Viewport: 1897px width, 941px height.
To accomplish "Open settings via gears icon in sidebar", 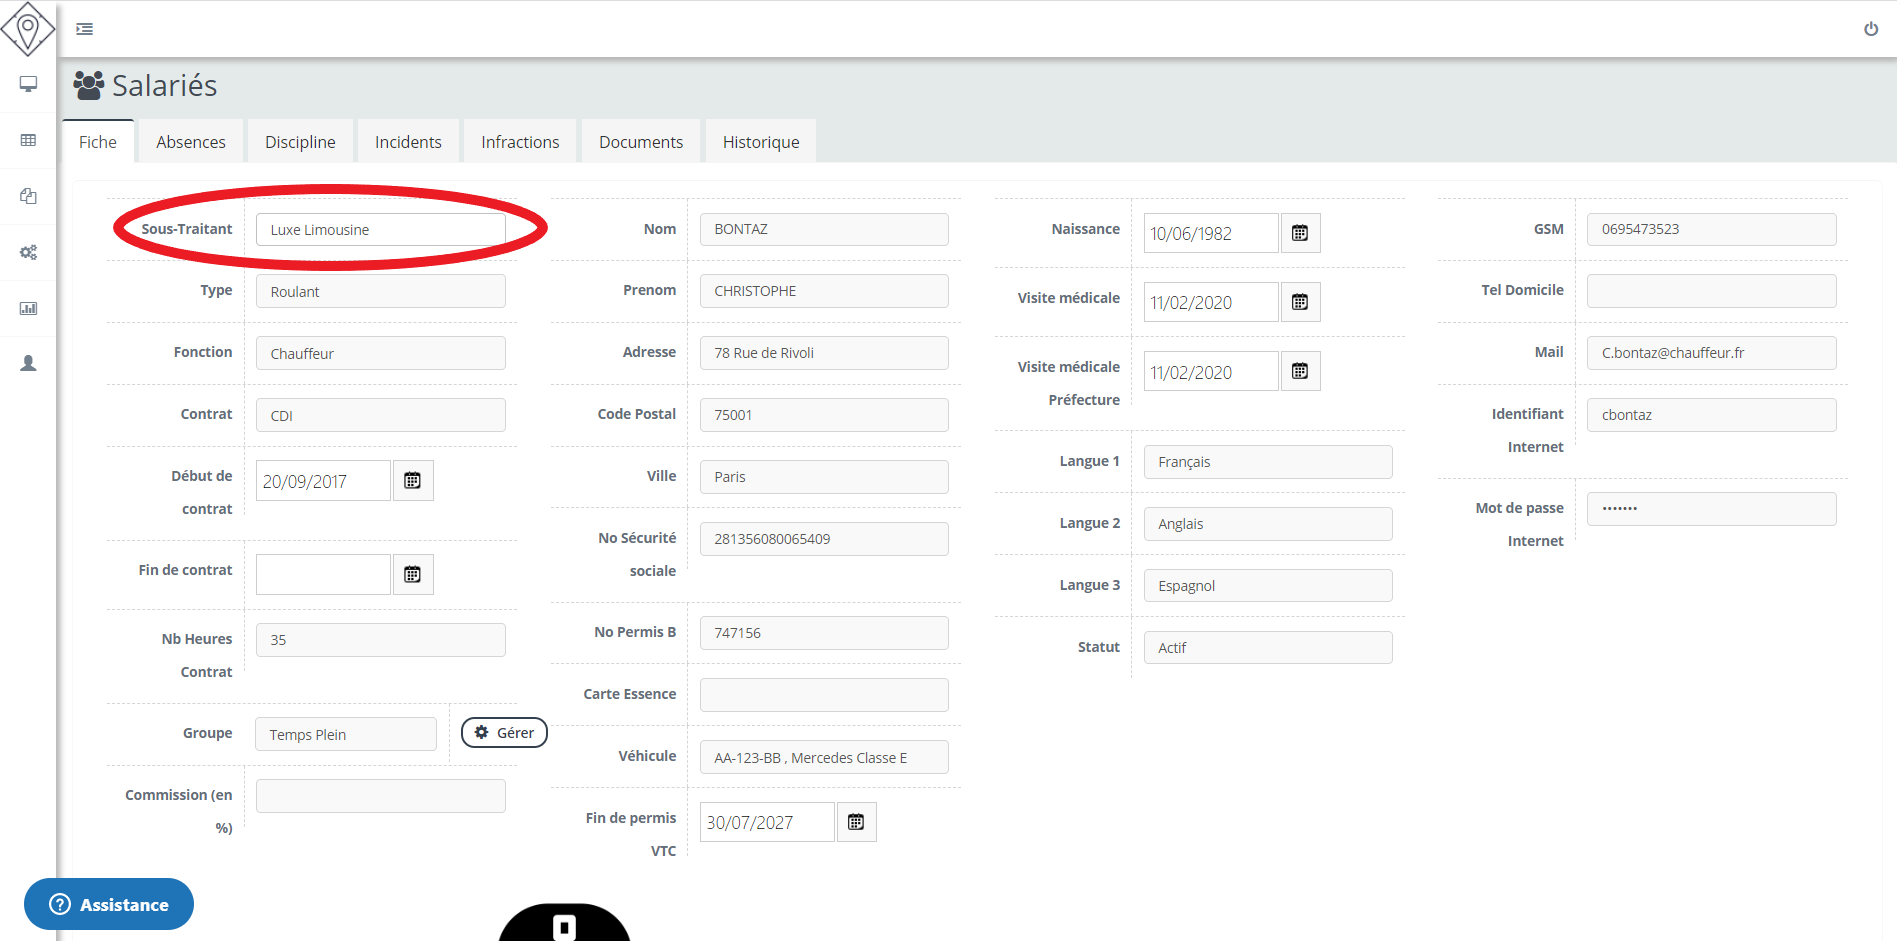I will click(28, 252).
